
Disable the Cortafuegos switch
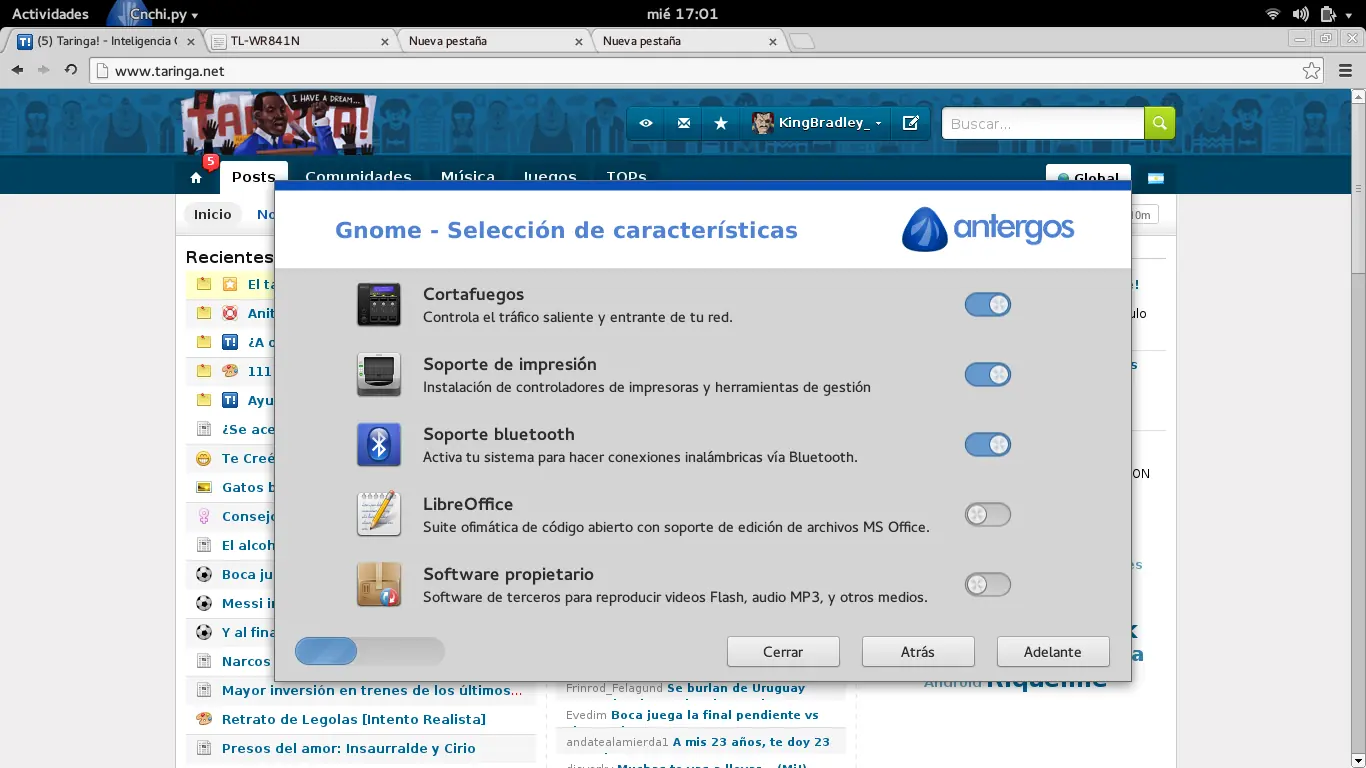pyautogui.click(x=988, y=304)
